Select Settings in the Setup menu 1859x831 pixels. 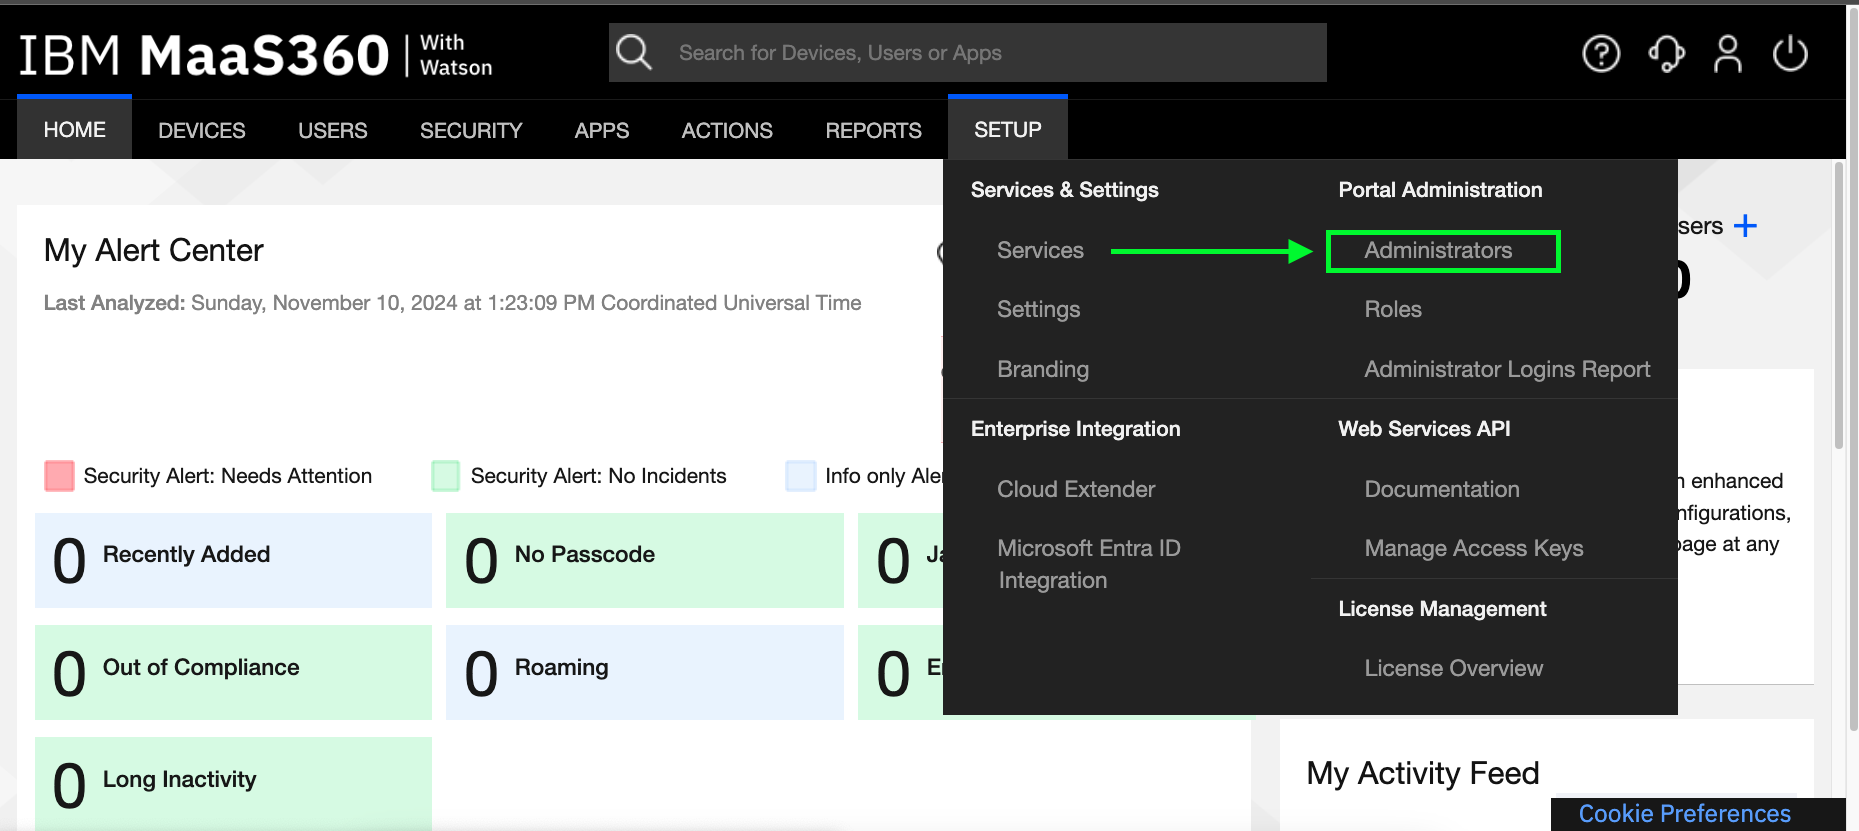coord(1039,310)
